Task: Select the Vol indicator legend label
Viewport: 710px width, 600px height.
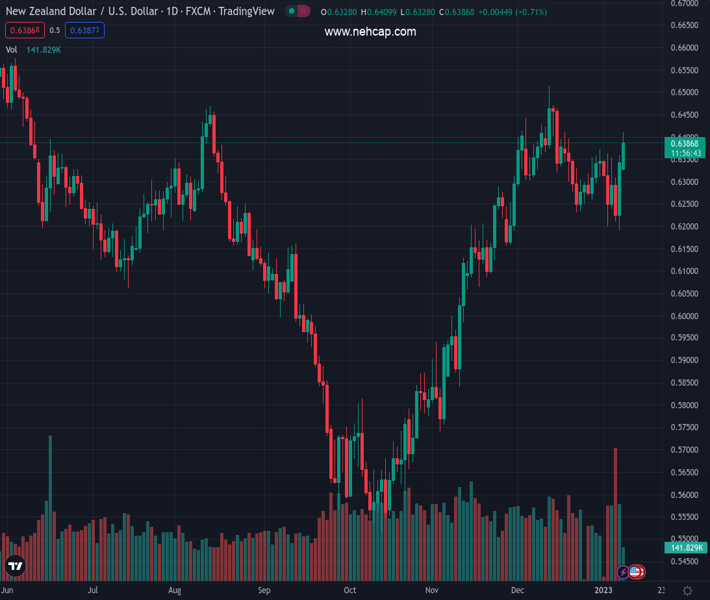Action: [x=12, y=49]
